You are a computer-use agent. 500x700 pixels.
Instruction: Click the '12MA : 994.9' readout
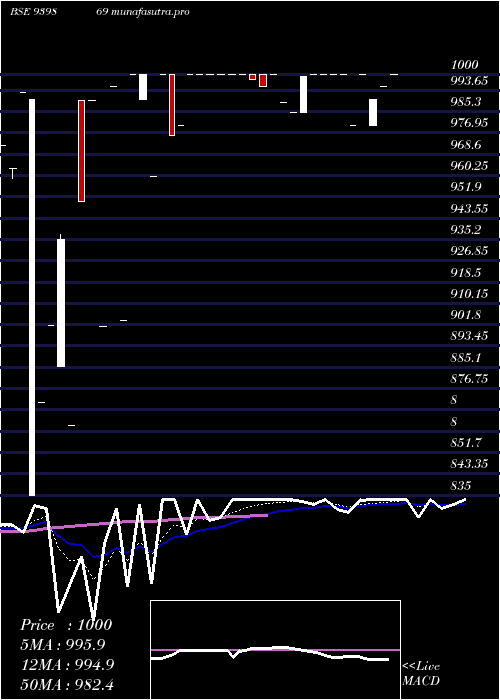coord(67,665)
